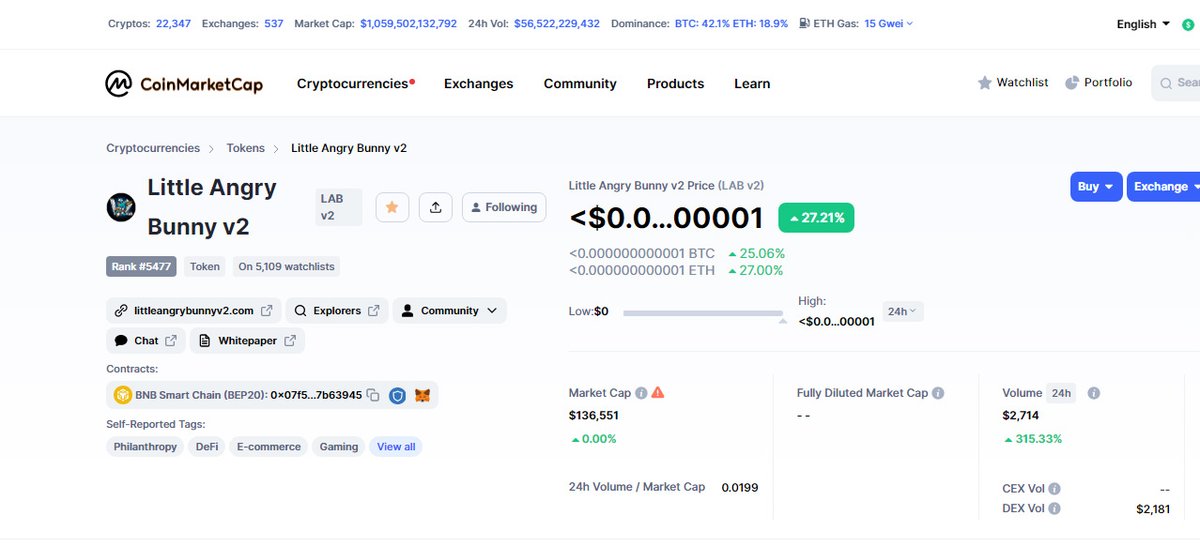The height and width of the screenshot is (546, 1200).
Task: Click the MetaMask fox icon
Action: coord(423,395)
